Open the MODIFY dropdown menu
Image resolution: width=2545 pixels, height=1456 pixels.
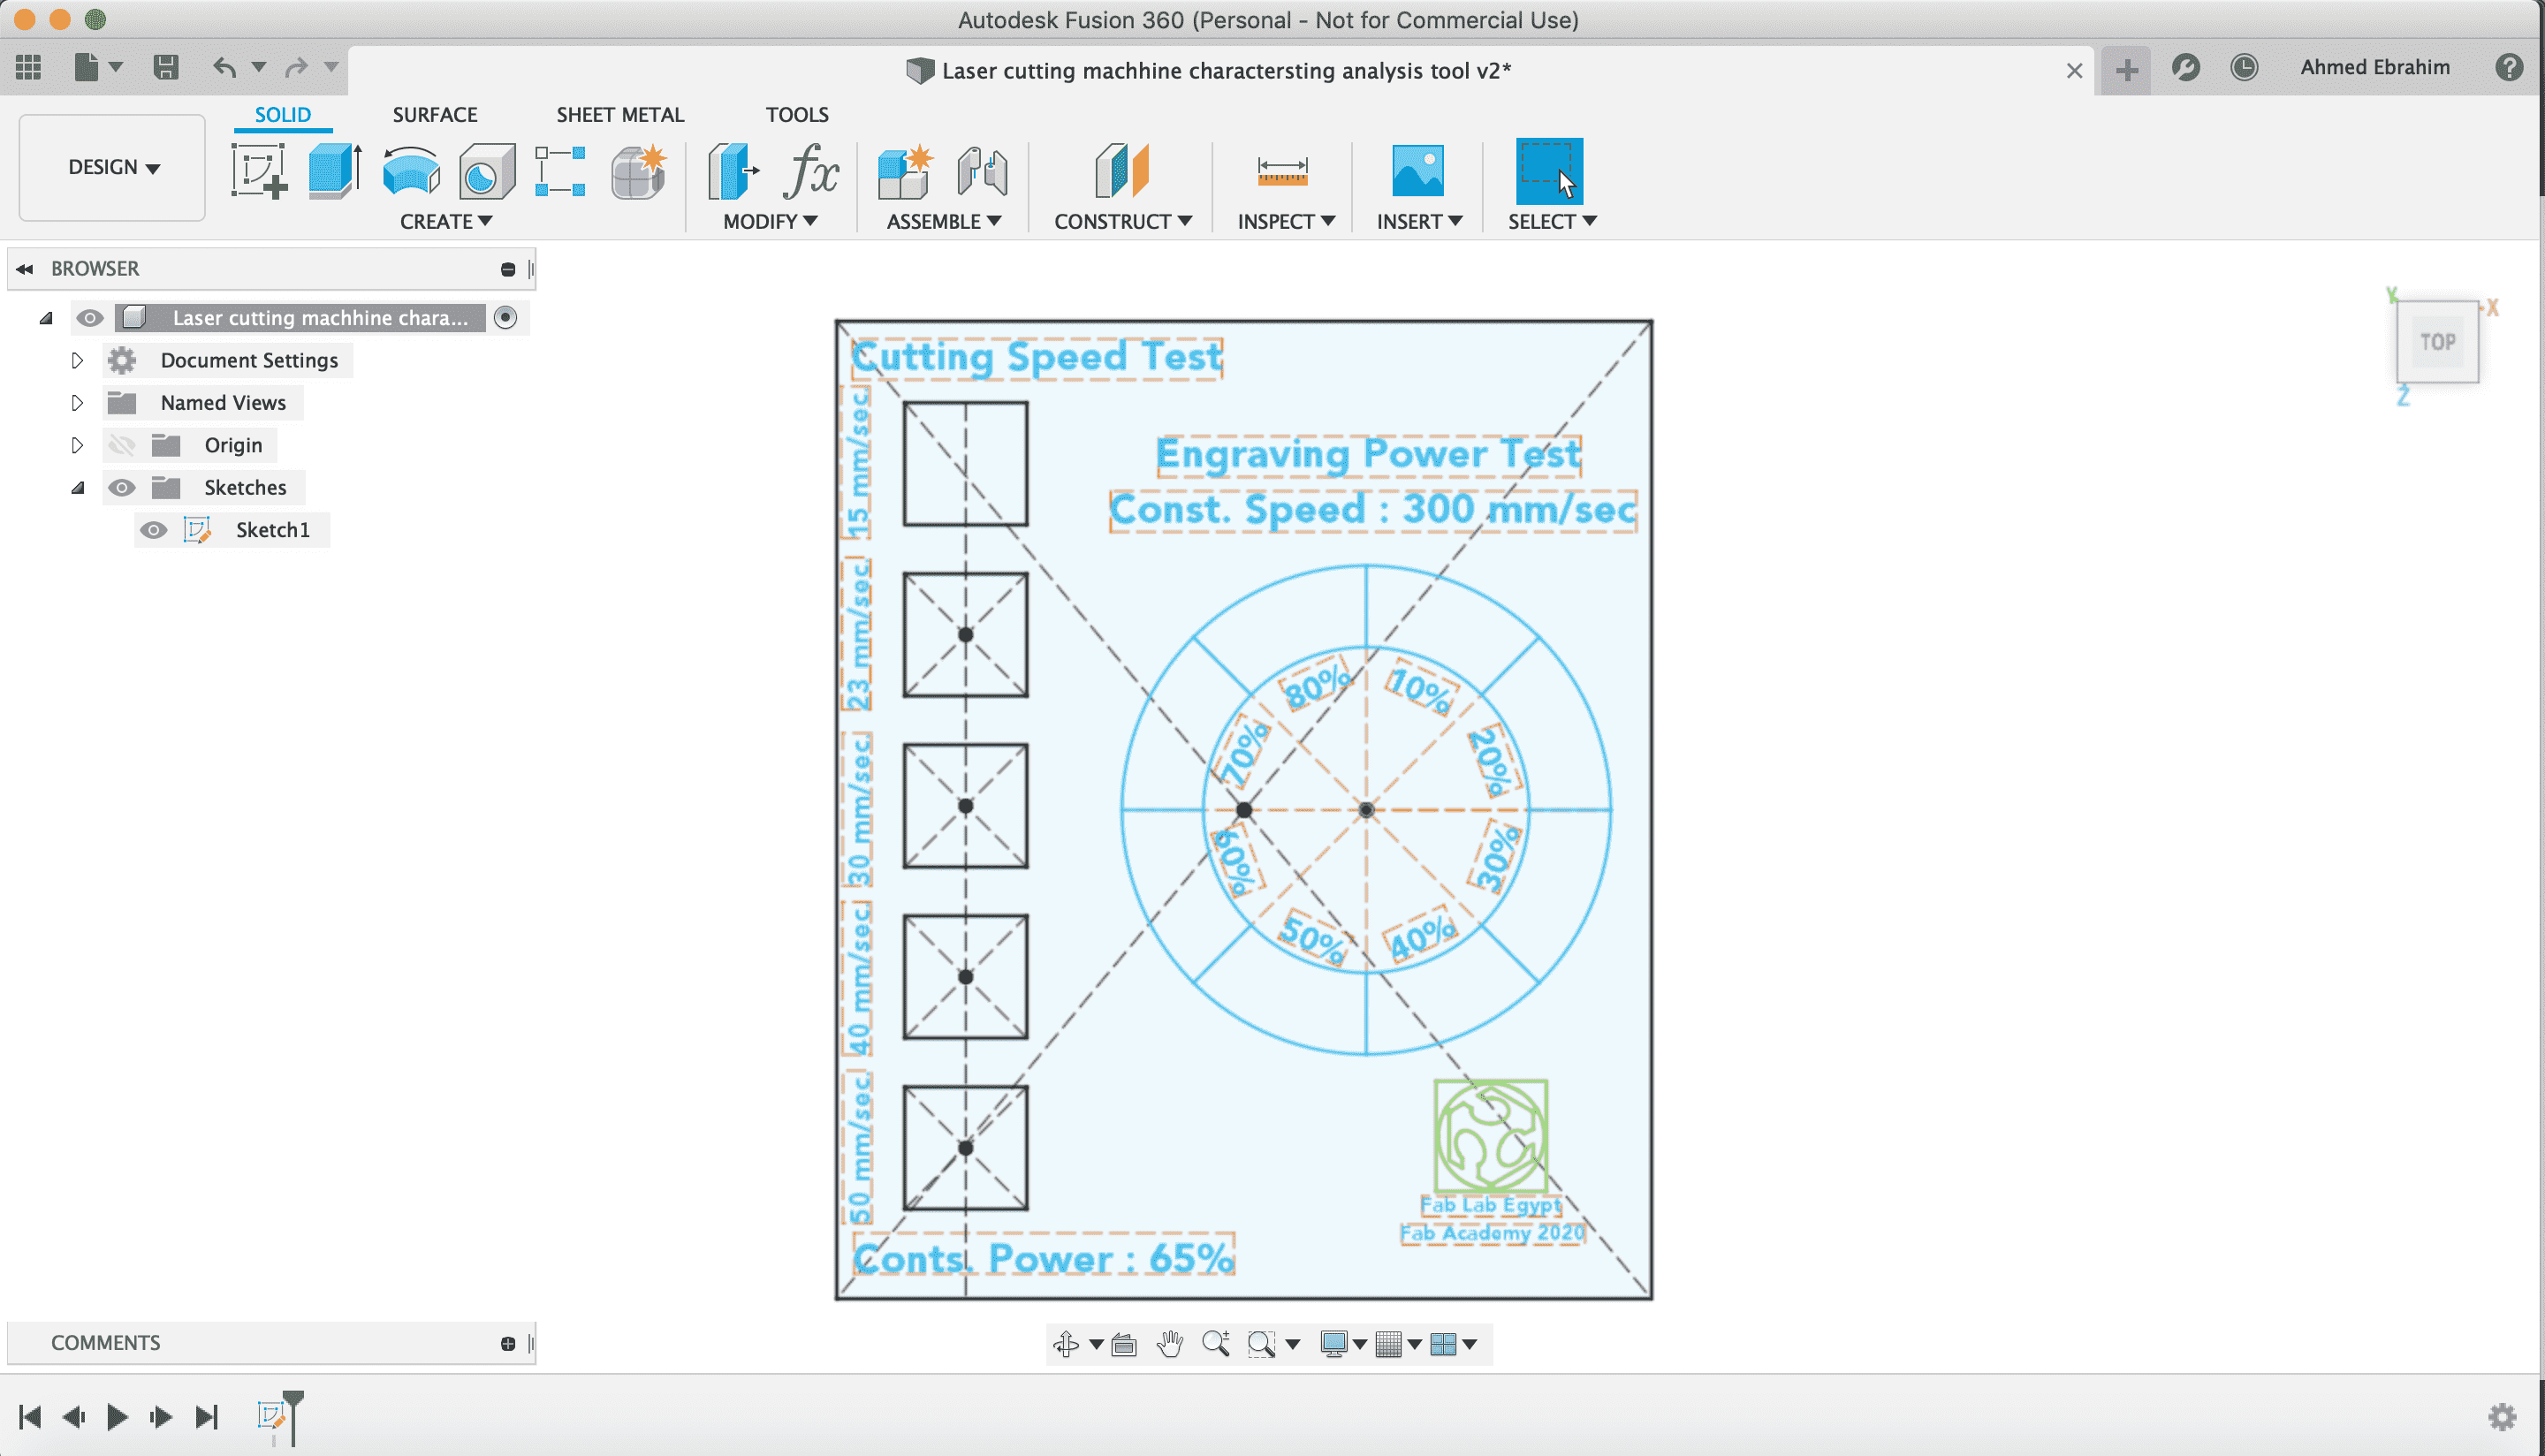(769, 222)
